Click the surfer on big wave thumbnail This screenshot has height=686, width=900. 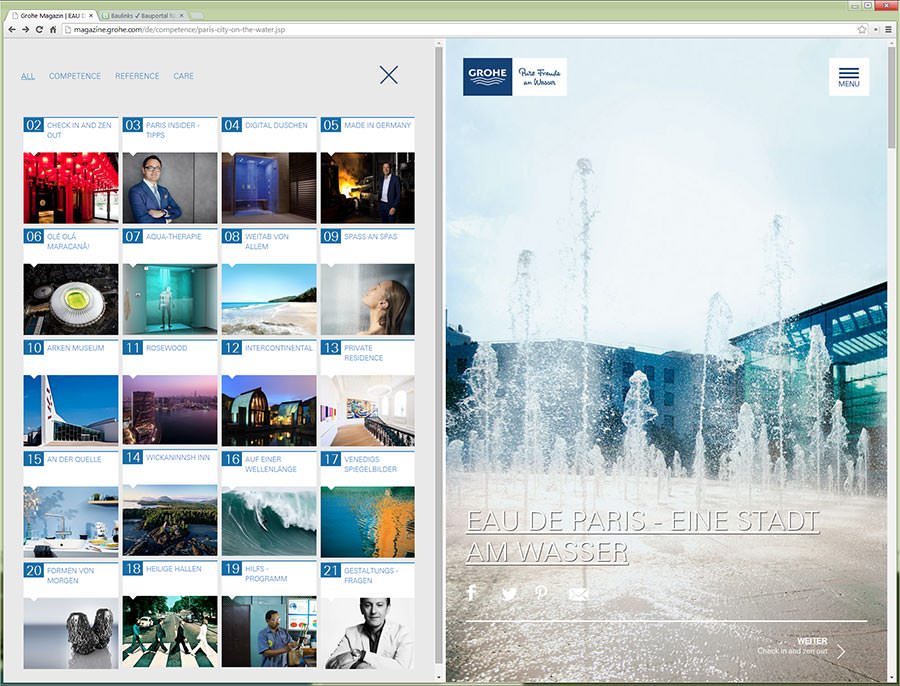(269, 522)
